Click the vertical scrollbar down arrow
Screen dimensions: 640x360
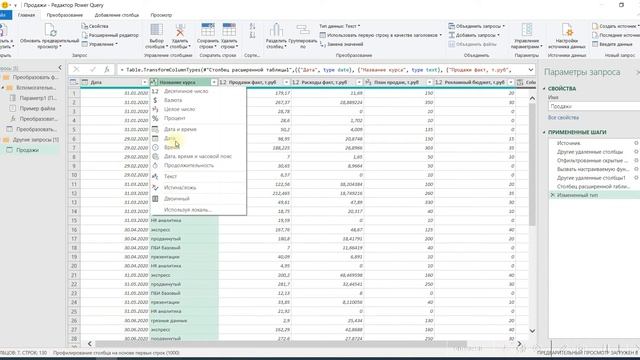click(532, 331)
